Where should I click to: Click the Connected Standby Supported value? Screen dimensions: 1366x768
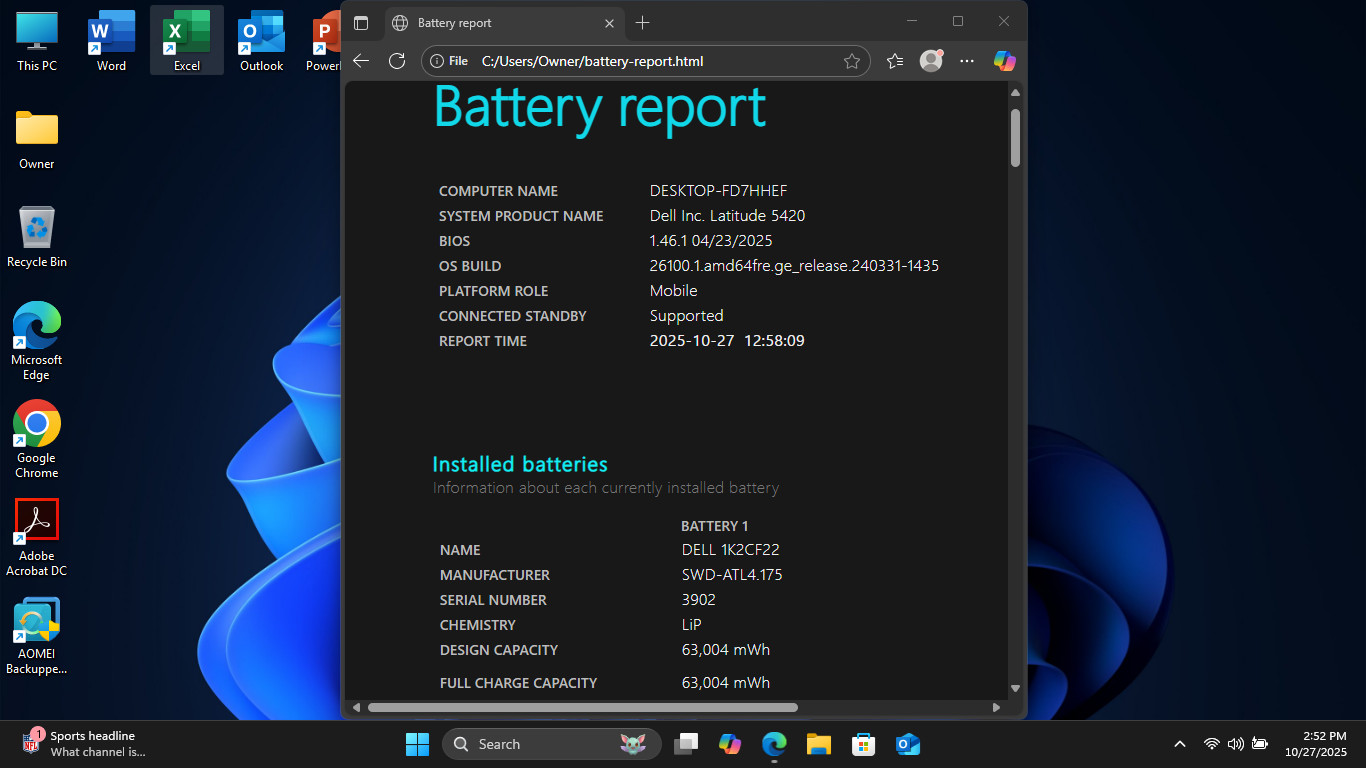pyautogui.click(x=686, y=316)
